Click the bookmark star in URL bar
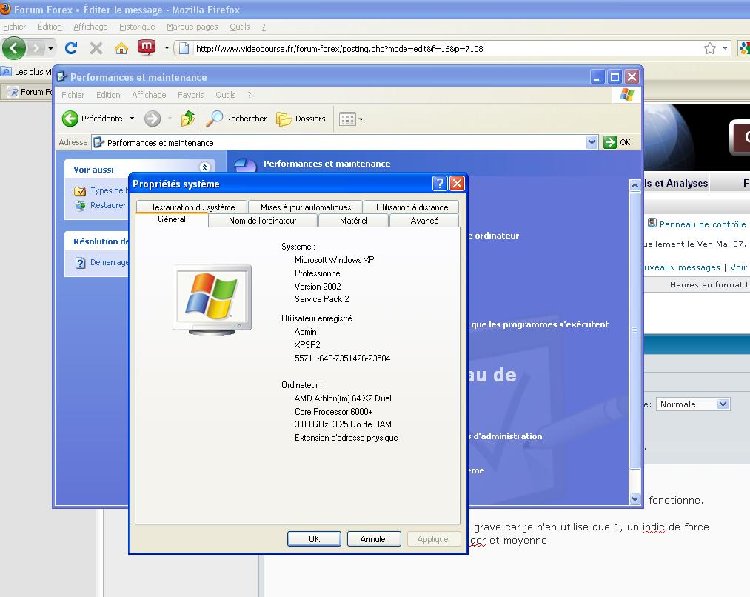 [x=710, y=48]
